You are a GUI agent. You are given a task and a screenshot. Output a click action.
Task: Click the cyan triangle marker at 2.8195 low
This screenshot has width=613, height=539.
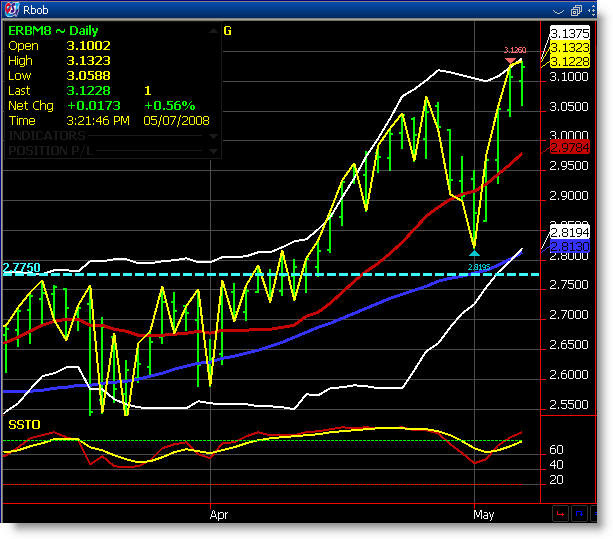tap(474, 253)
